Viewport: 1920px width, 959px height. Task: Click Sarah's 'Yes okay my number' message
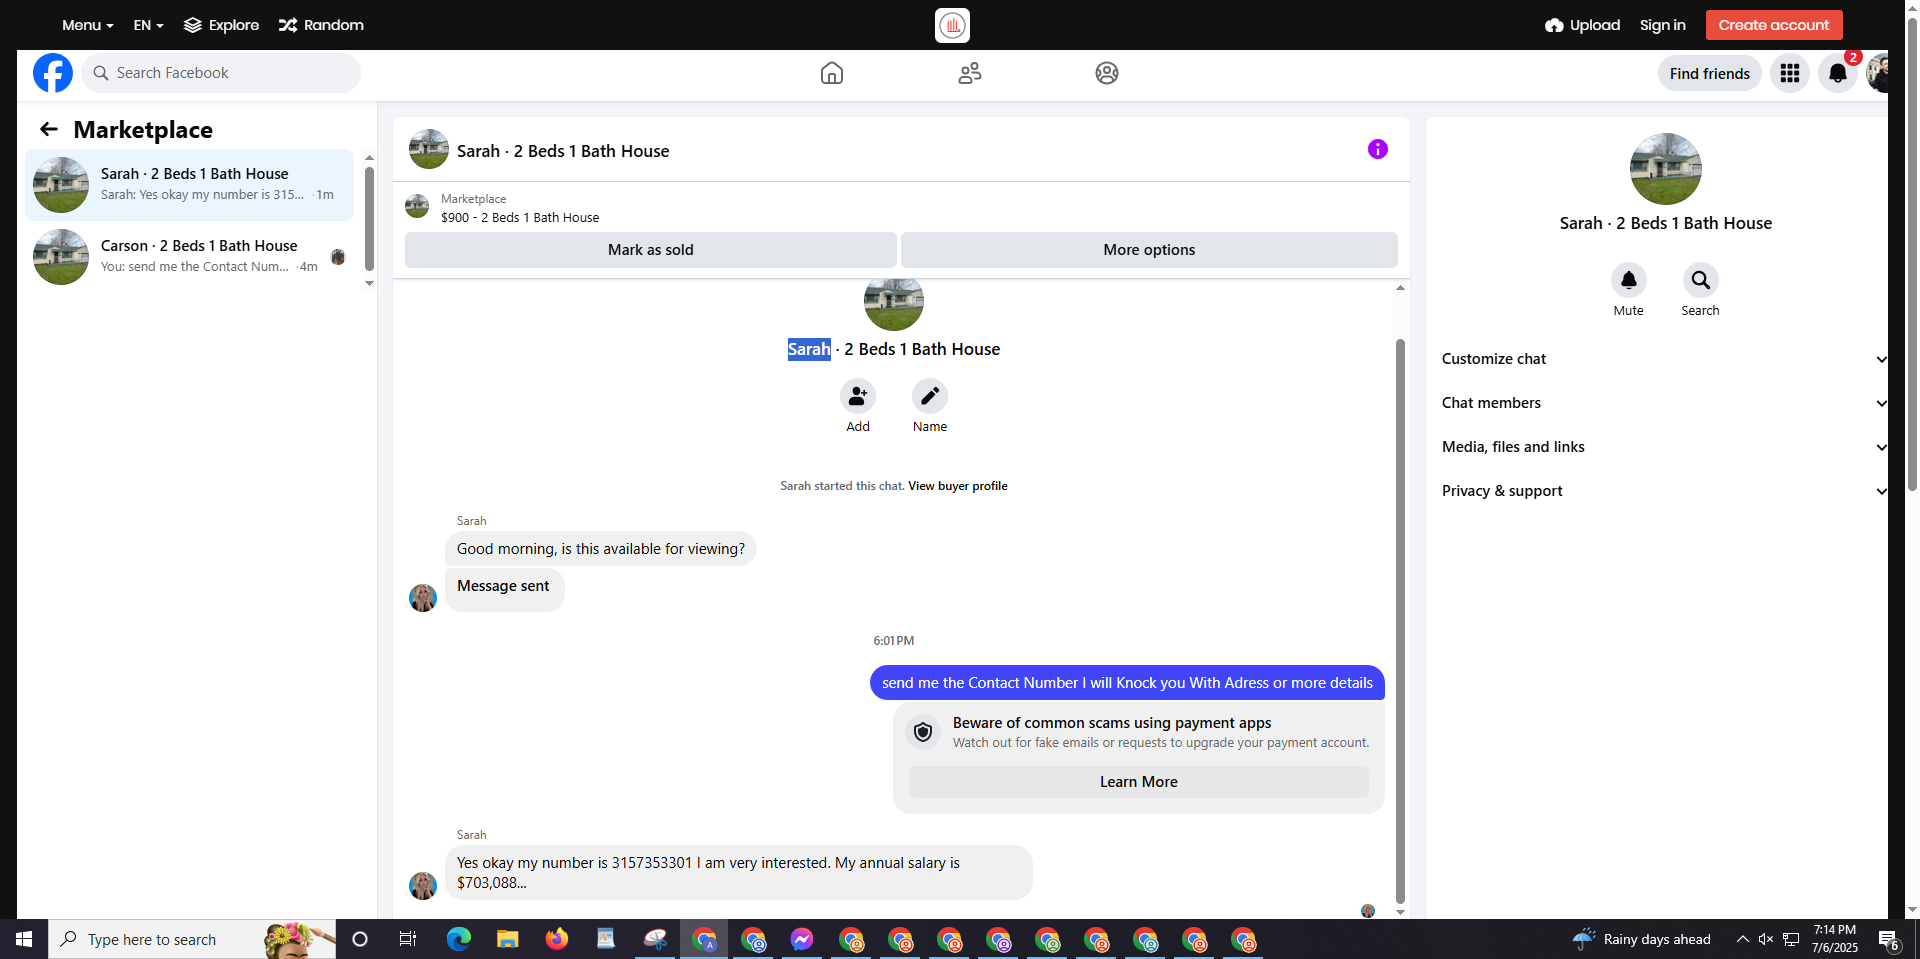[x=739, y=873]
